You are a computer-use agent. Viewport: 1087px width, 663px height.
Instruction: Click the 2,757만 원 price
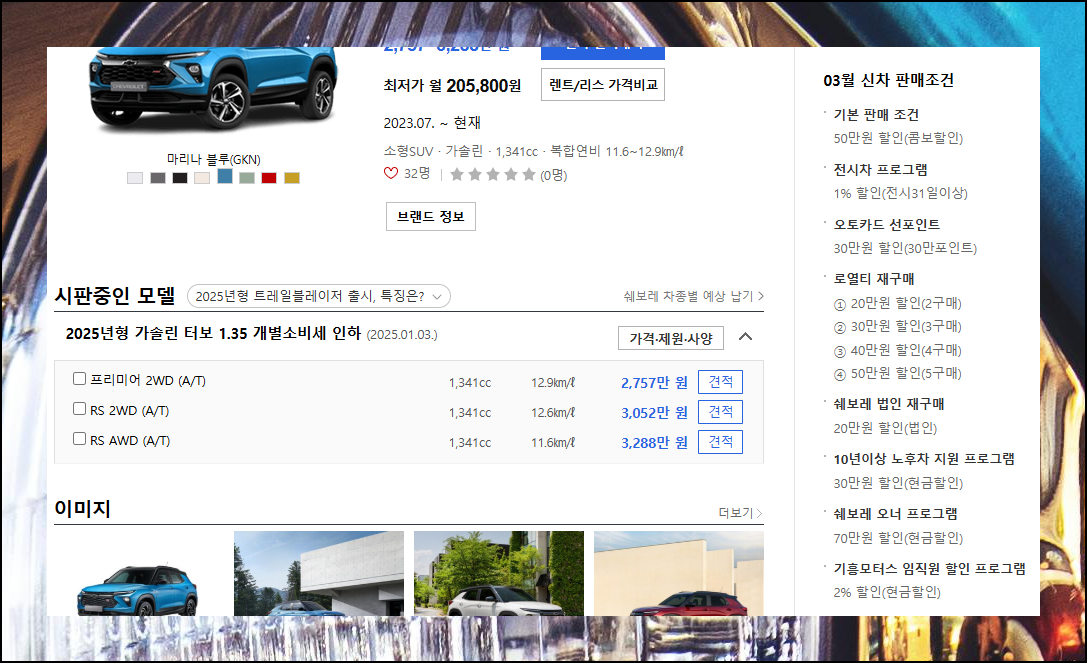pos(654,383)
